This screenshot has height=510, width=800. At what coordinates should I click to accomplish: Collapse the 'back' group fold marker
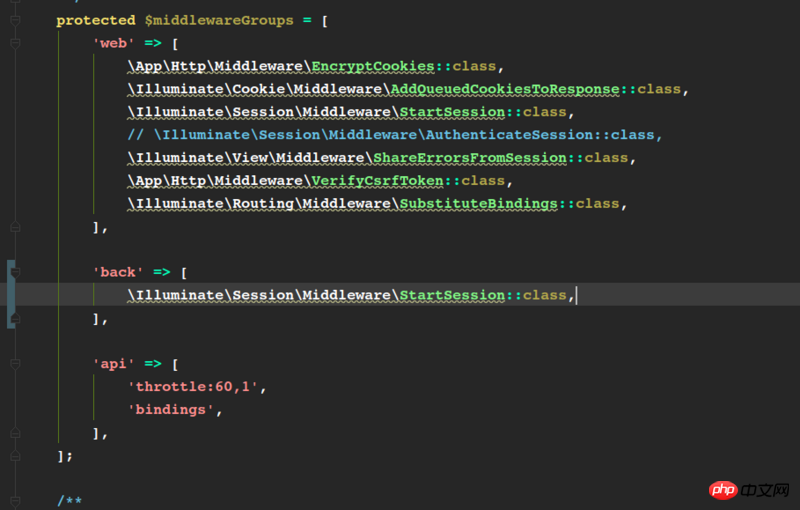[15, 272]
